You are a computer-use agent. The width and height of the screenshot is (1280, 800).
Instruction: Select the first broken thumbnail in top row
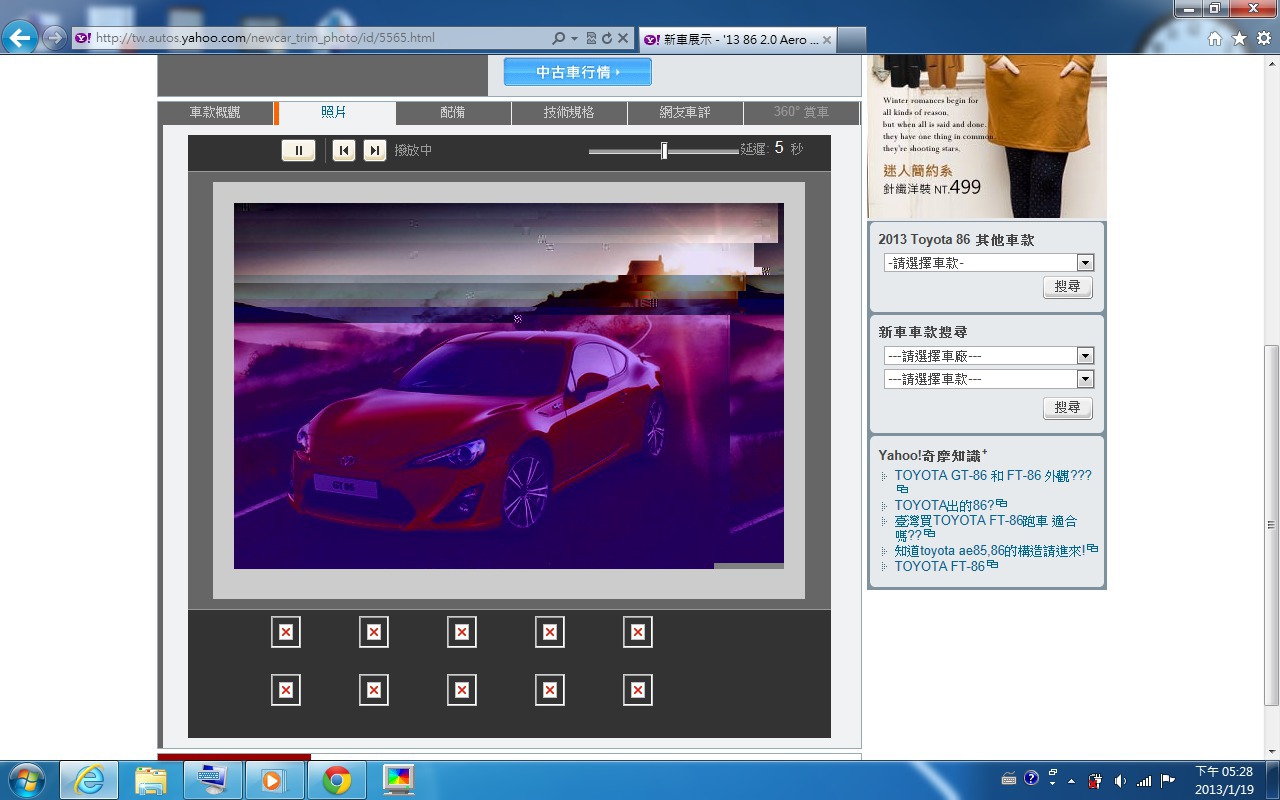click(286, 632)
